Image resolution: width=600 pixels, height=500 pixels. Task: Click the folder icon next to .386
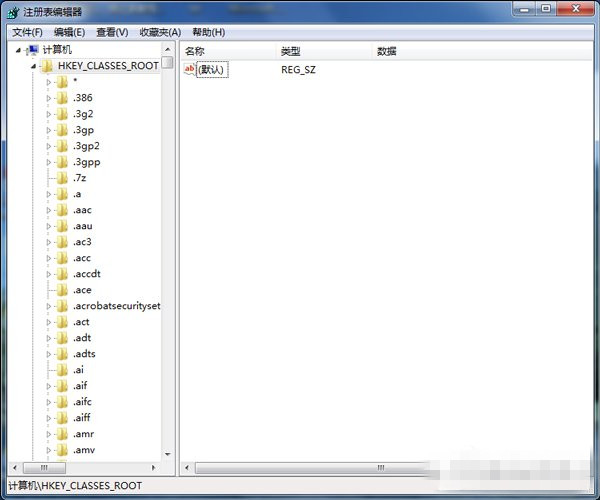click(62, 98)
